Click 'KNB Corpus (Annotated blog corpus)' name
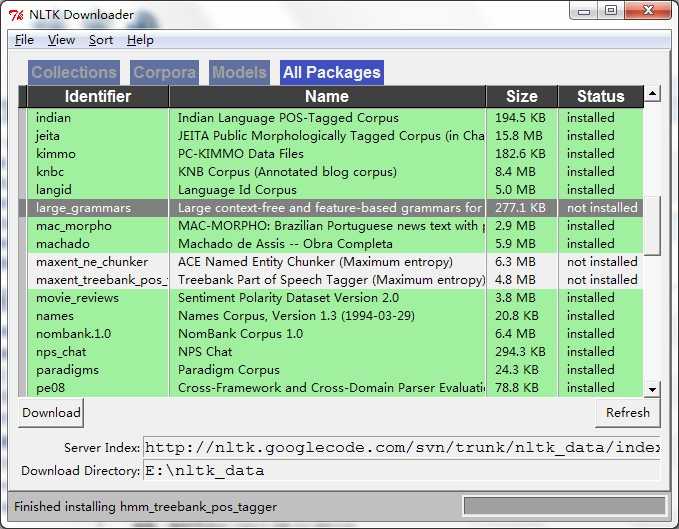Screen dimensions: 679x529 point(287,172)
